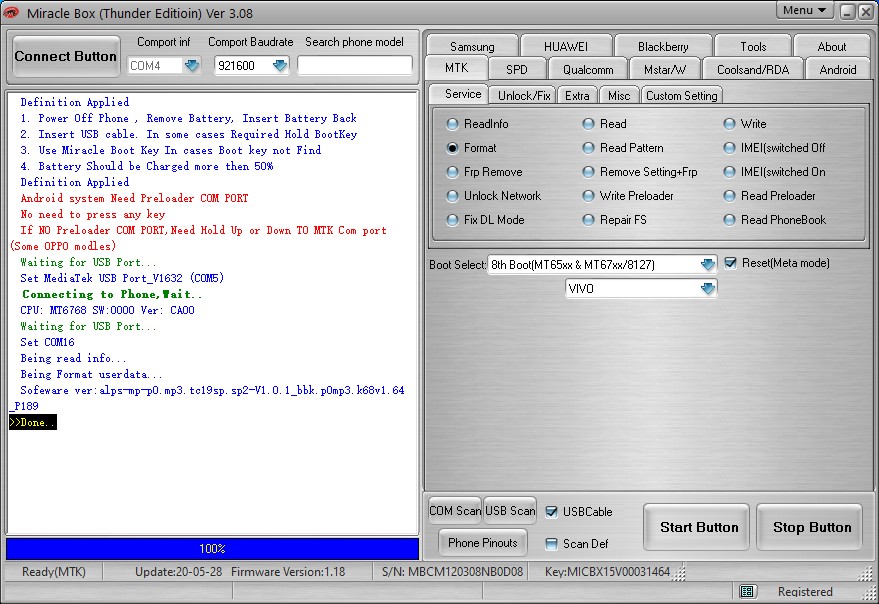Screen dimensions: 879x604
Task: Click the Start Button
Action: coord(698,527)
